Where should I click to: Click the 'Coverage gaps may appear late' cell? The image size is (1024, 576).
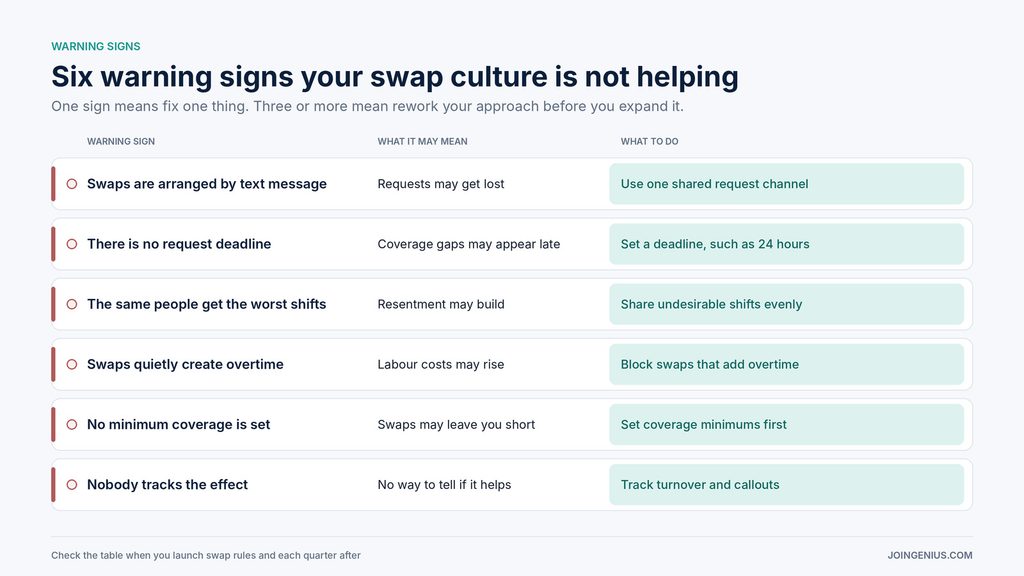(x=469, y=244)
